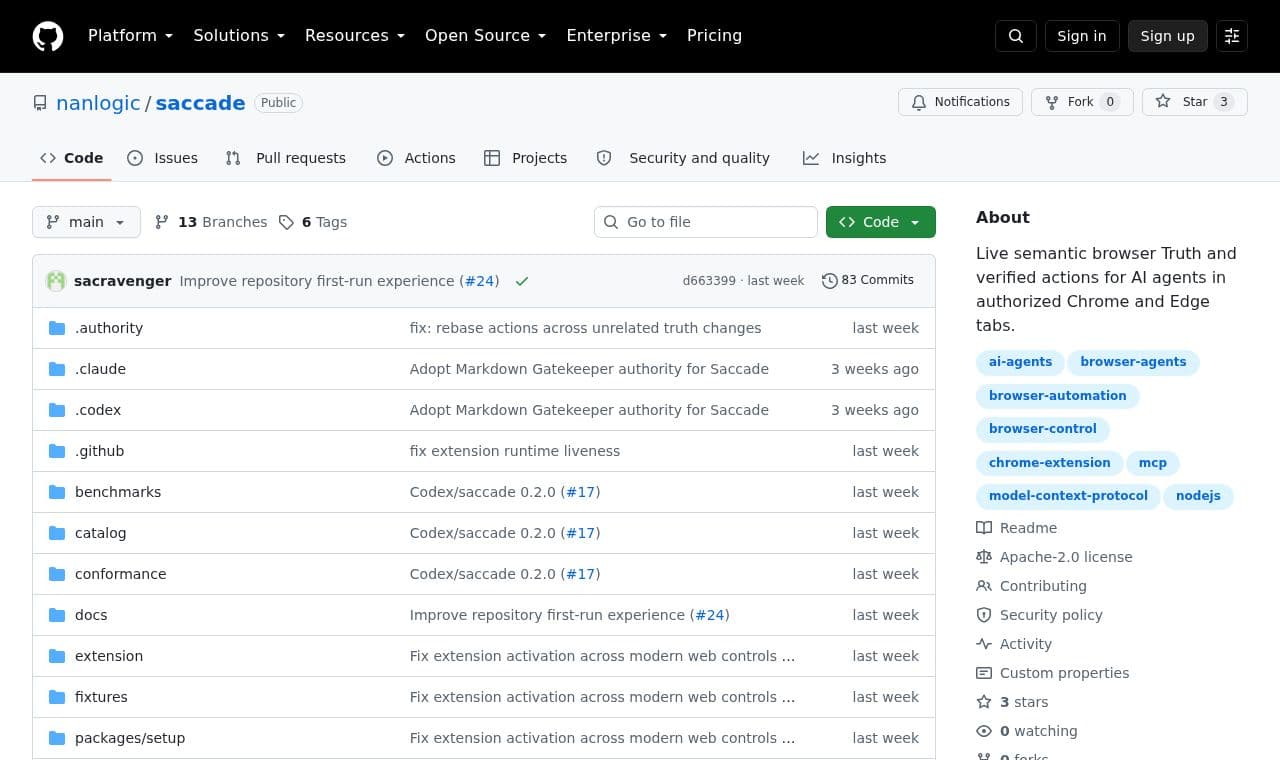Click the Sign in button

pos(1082,36)
